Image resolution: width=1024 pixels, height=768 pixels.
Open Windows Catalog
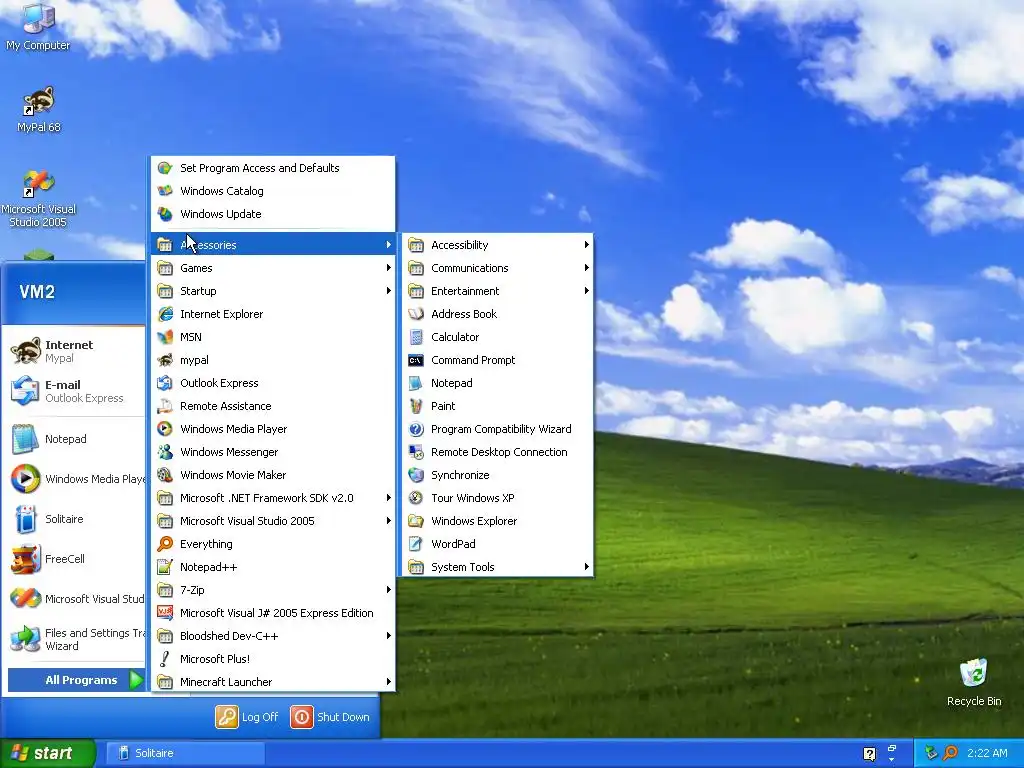pyautogui.click(x=273, y=191)
